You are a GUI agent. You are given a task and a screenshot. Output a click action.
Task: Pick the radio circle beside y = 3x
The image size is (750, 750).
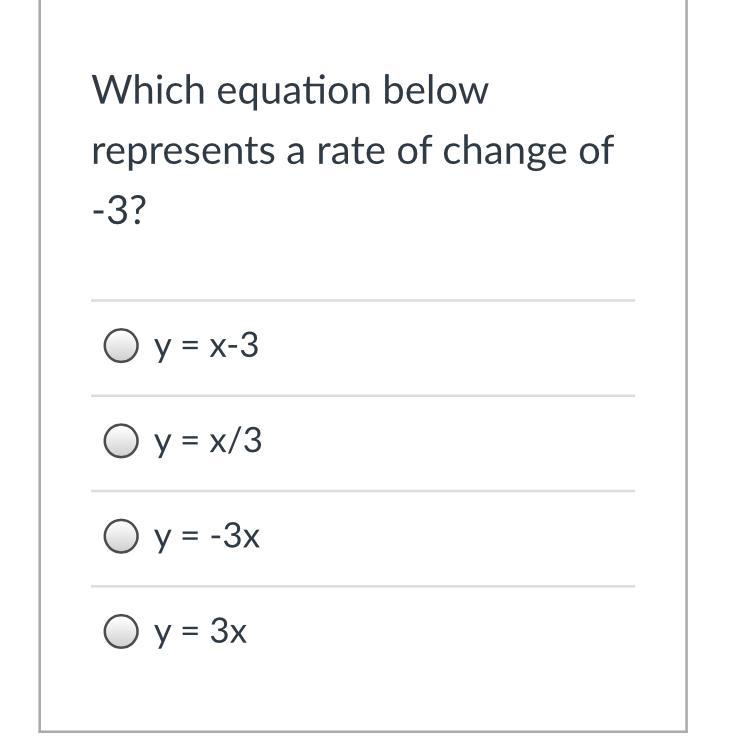click(x=120, y=632)
